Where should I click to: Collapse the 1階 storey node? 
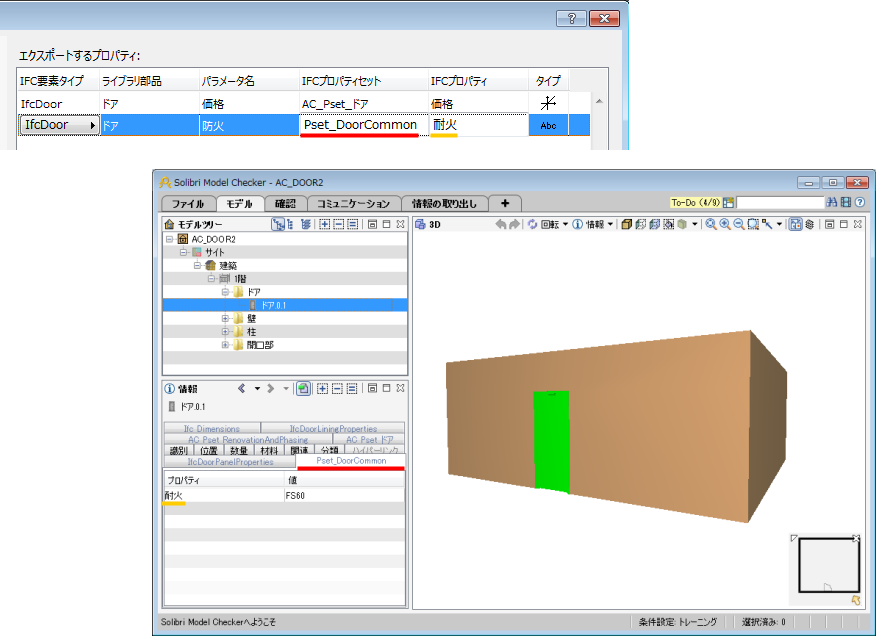[211, 278]
